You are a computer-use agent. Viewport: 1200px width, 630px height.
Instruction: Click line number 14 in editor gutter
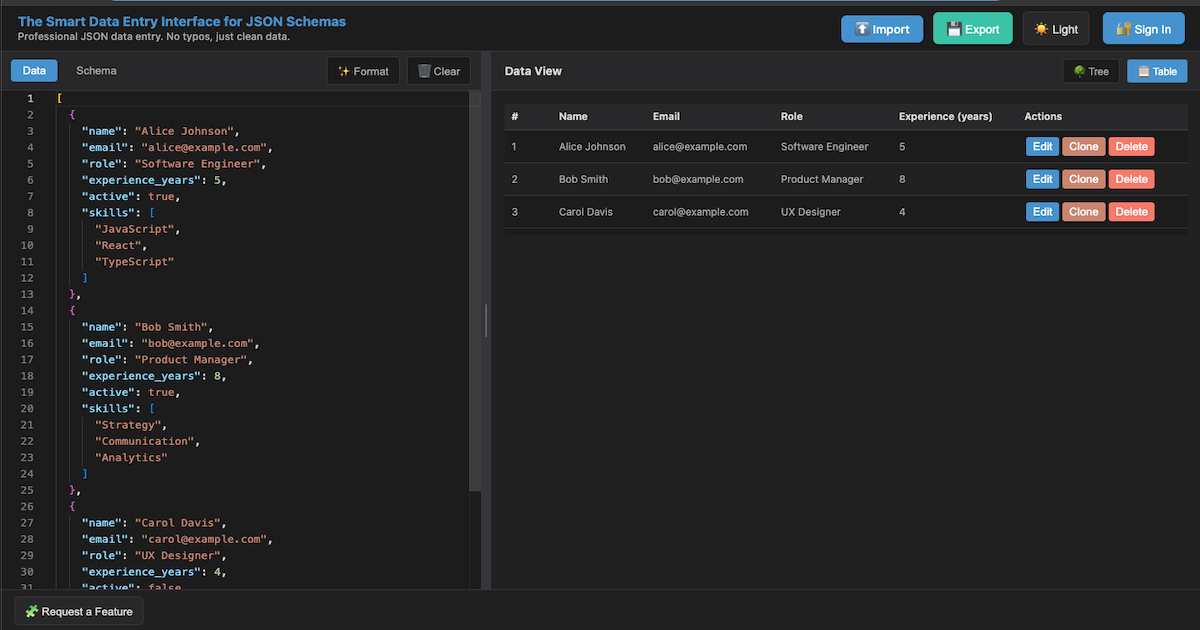(x=28, y=310)
